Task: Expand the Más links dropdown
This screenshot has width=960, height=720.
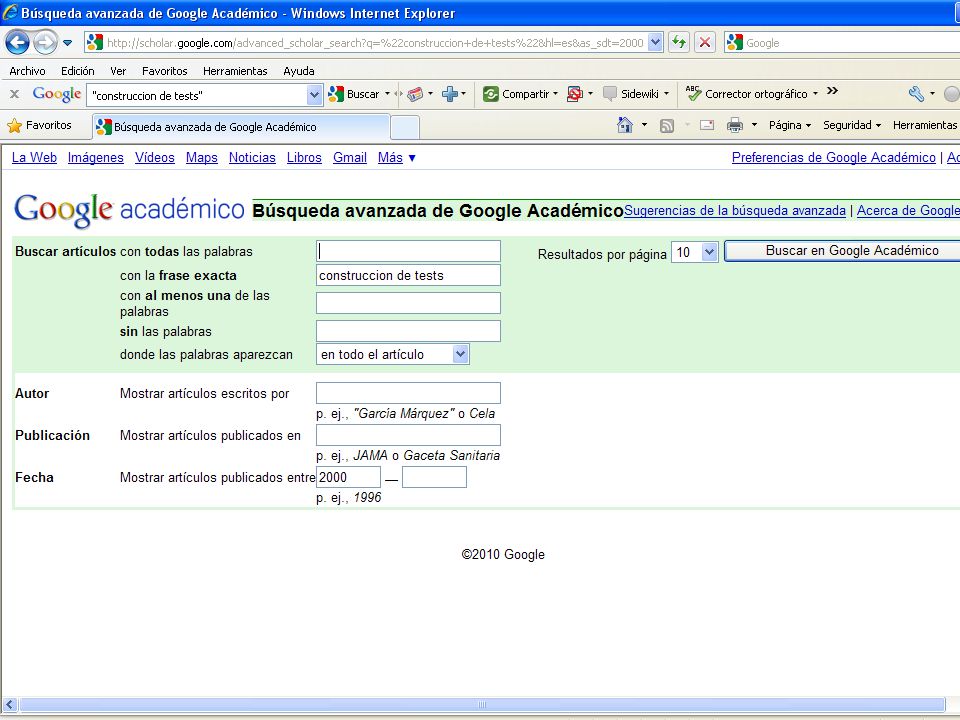Action: [397, 157]
